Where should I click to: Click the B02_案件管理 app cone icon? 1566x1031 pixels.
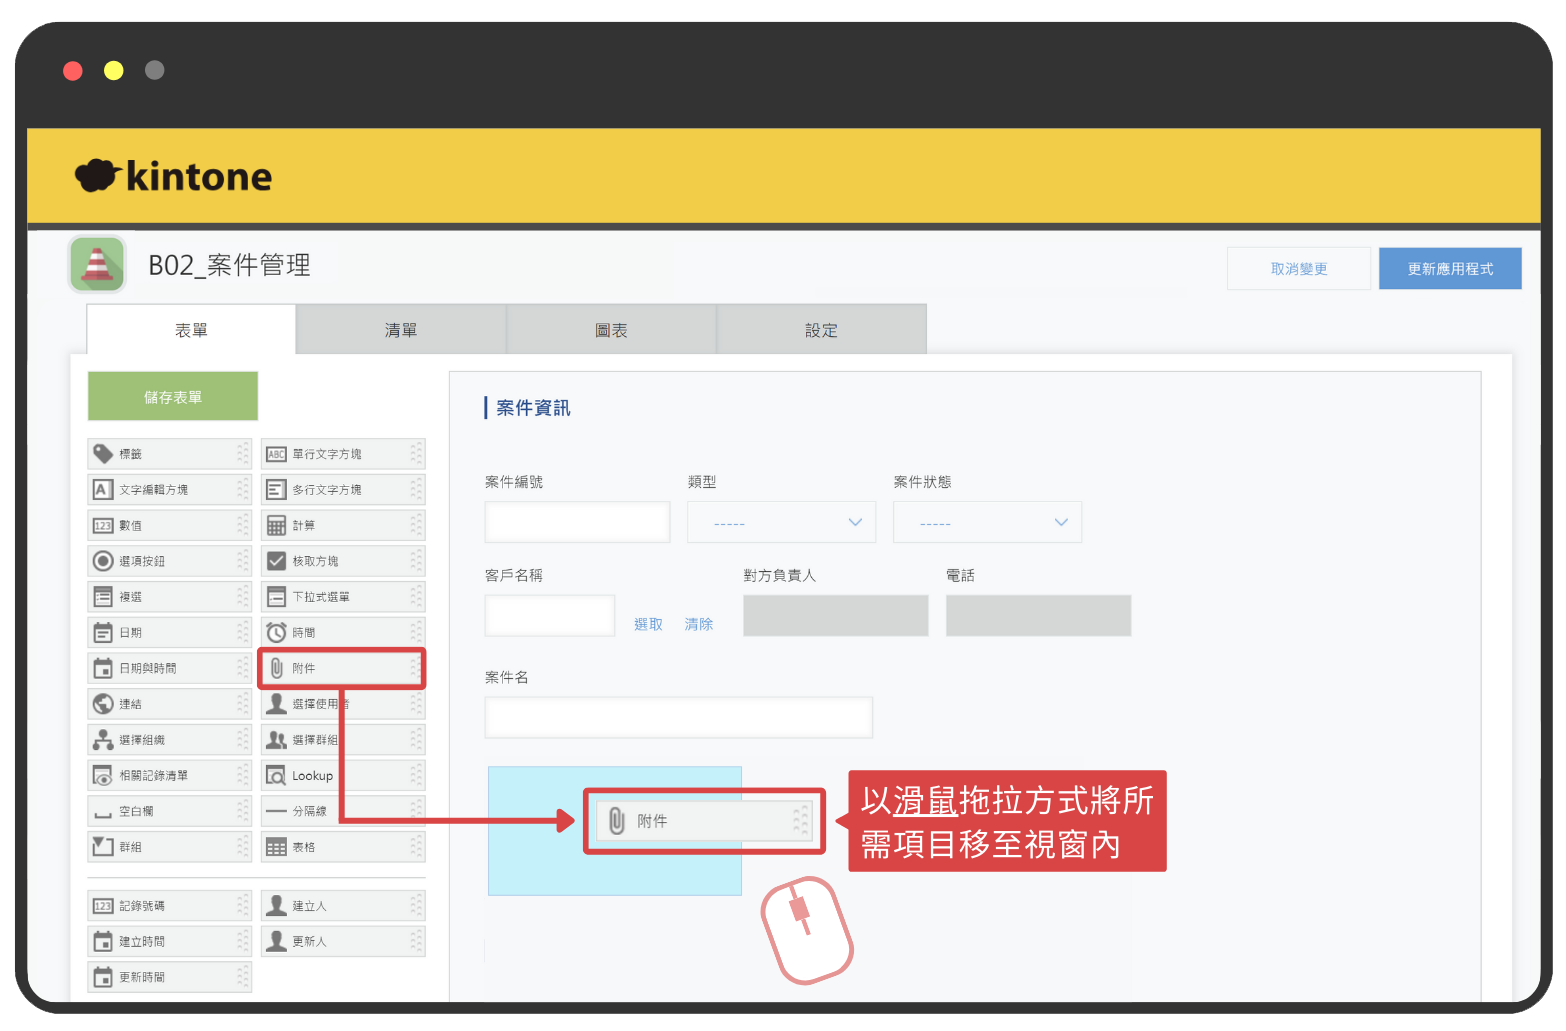click(97, 265)
